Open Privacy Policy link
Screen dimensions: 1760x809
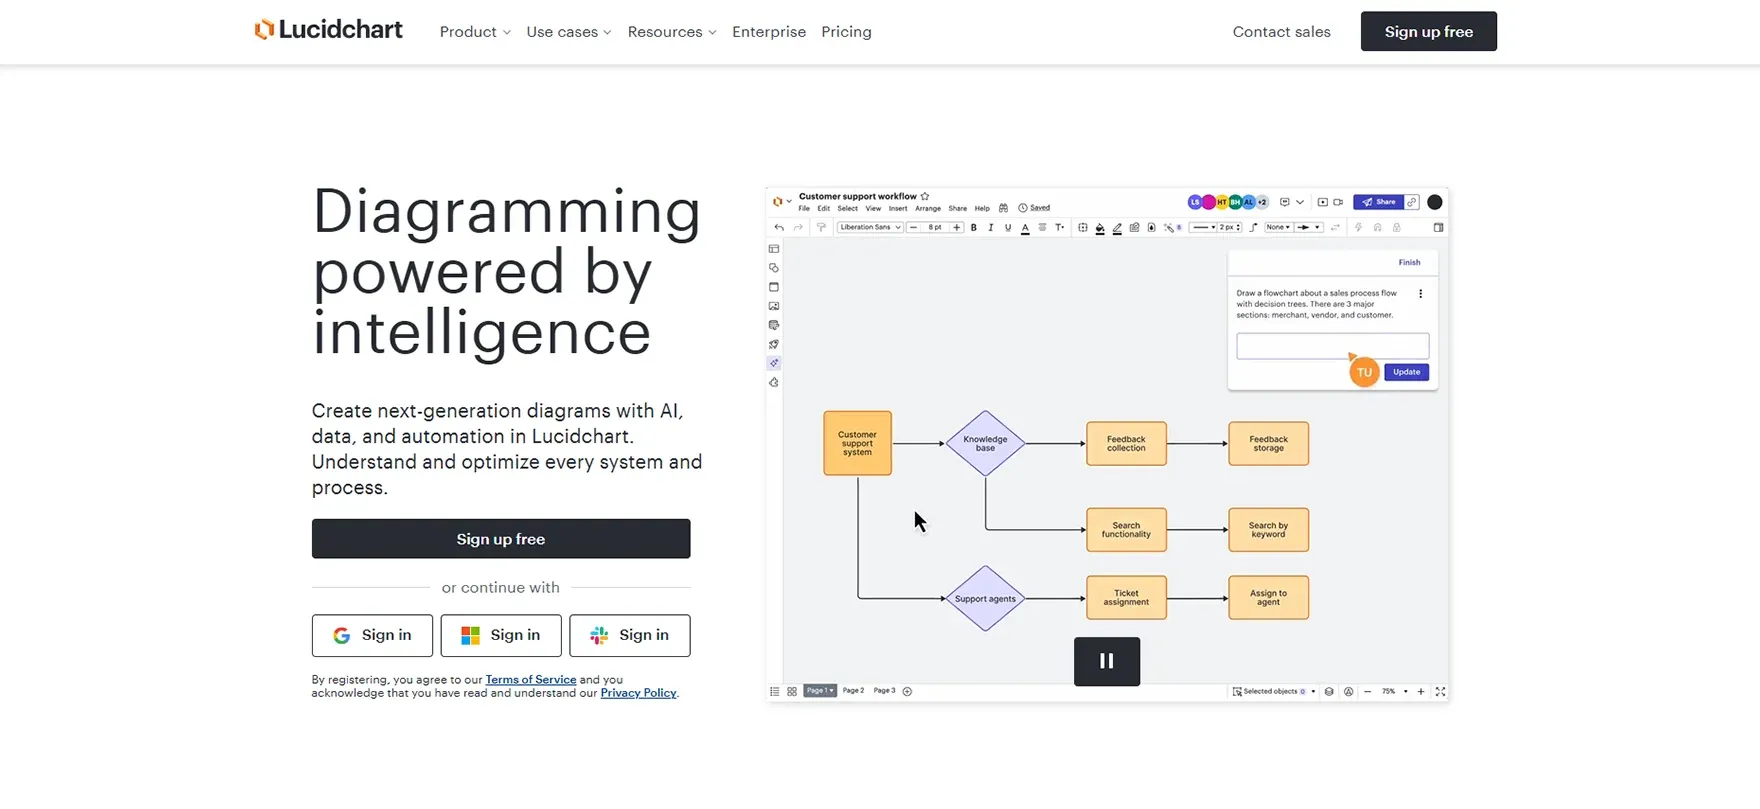coord(638,693)
